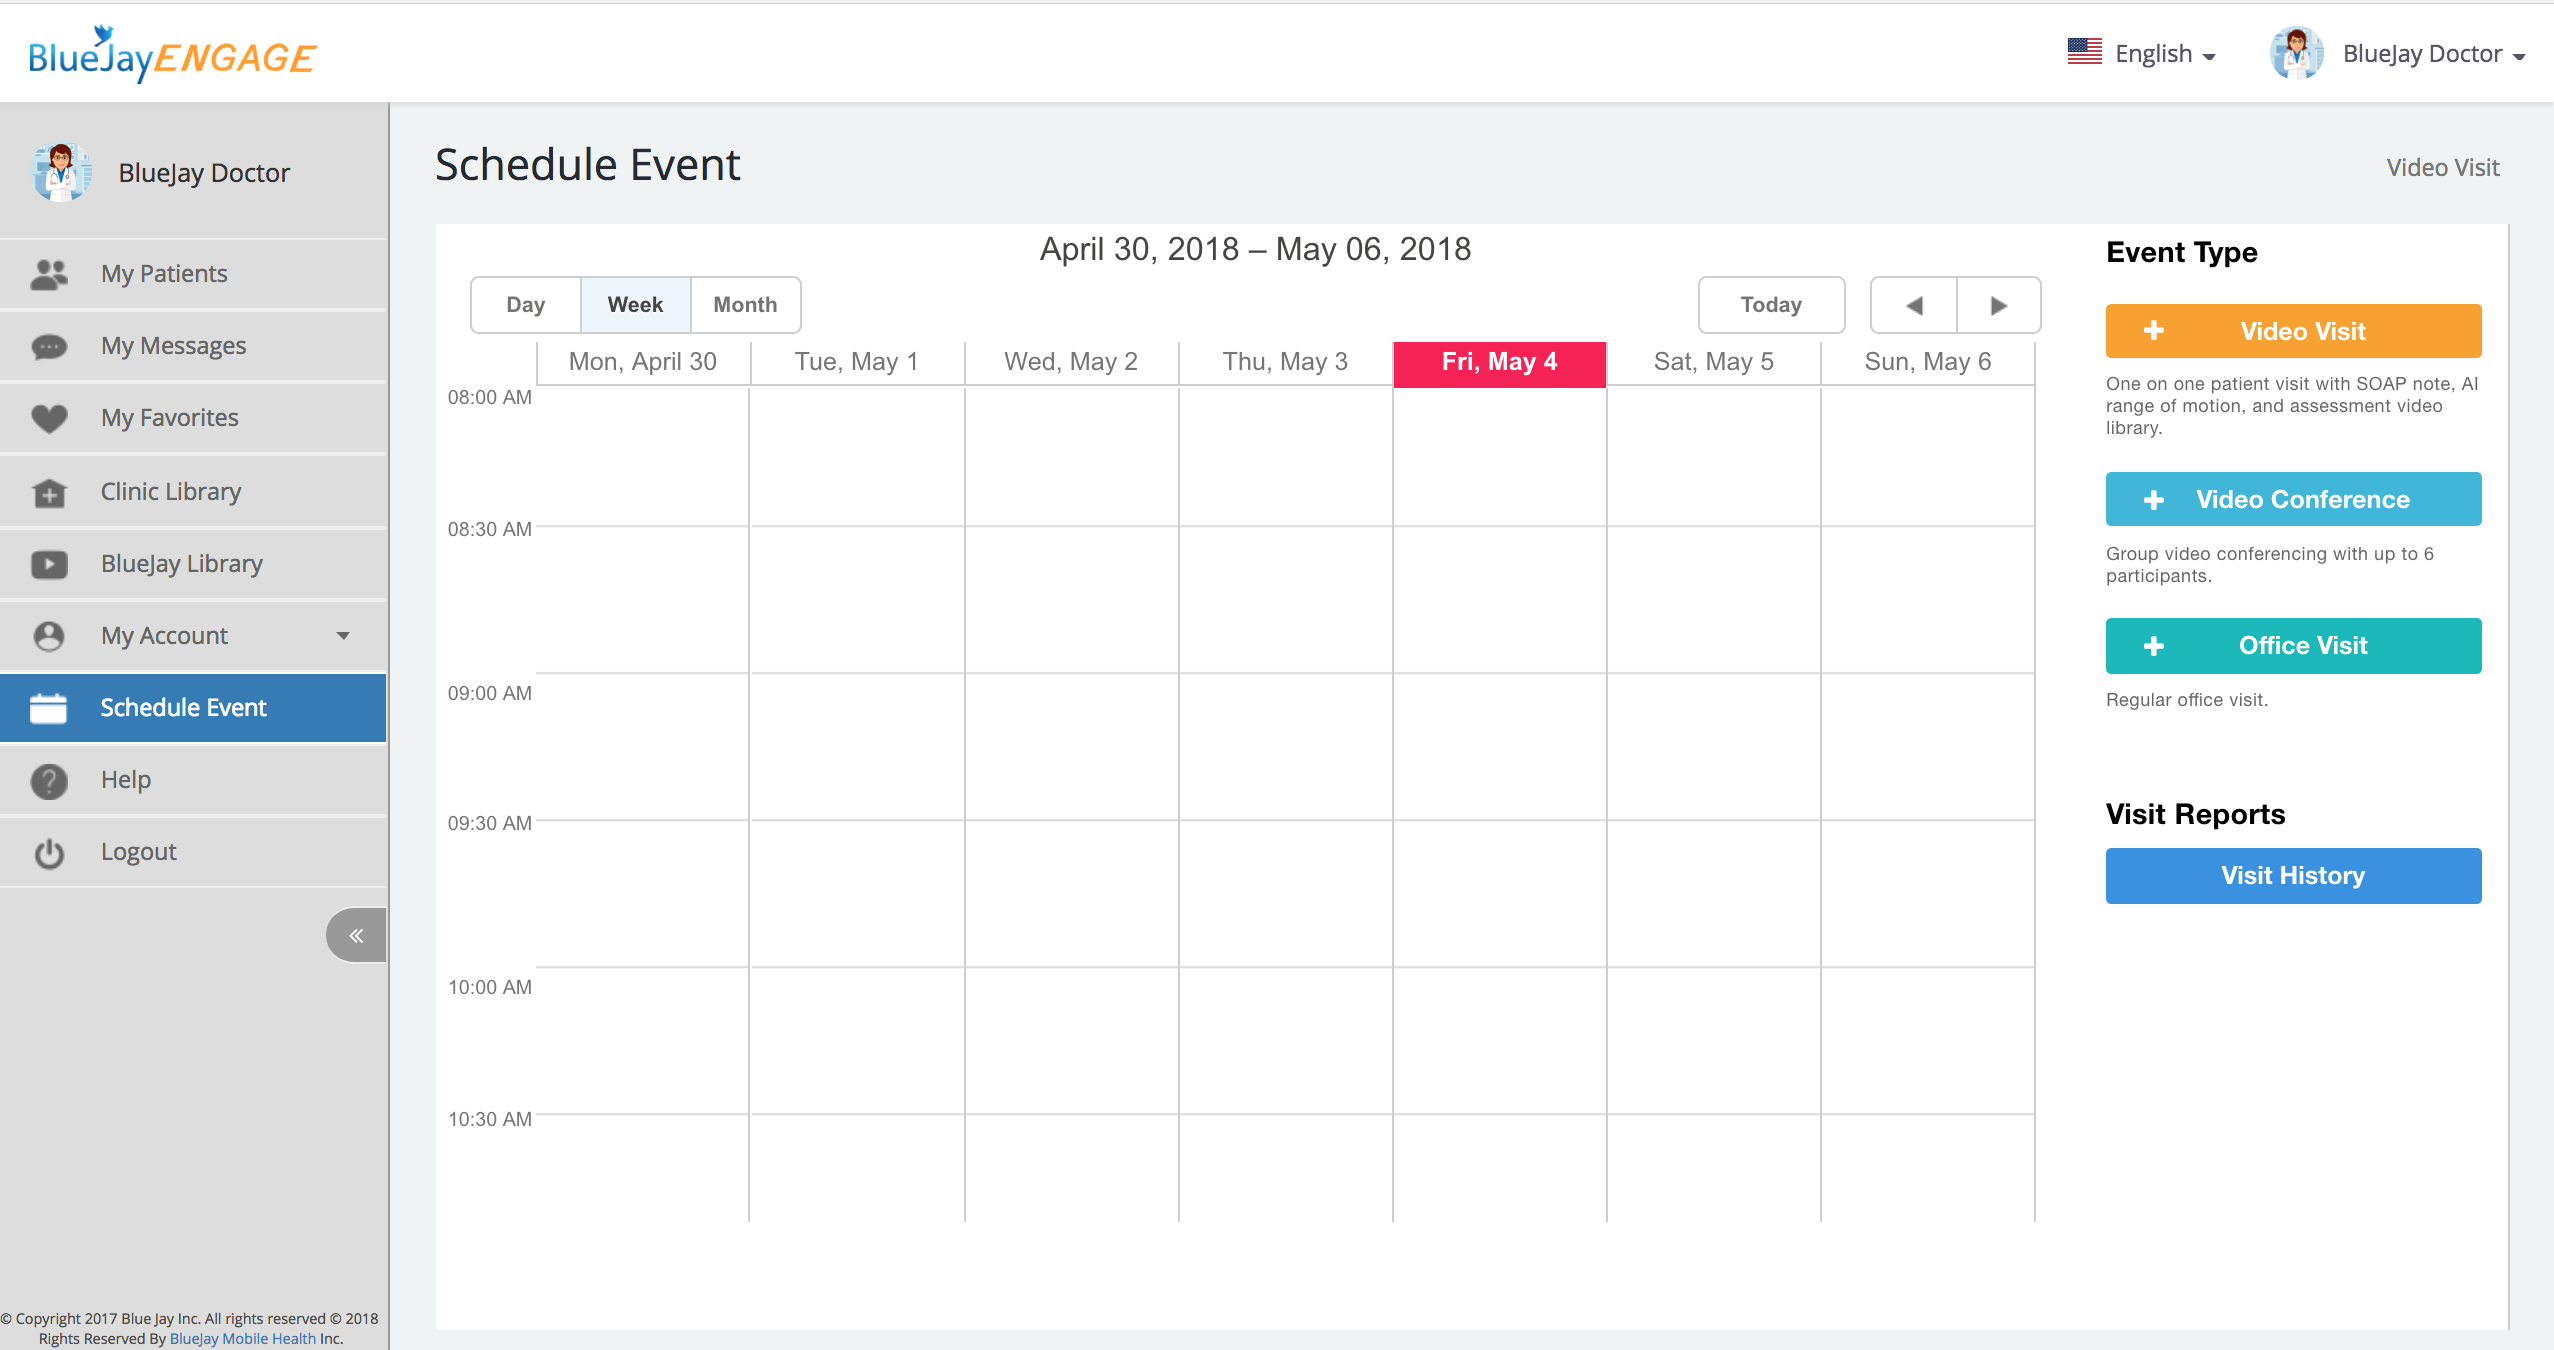Go to next week arrow
Screen dimensions: 2554x1350
[1998, 305]
